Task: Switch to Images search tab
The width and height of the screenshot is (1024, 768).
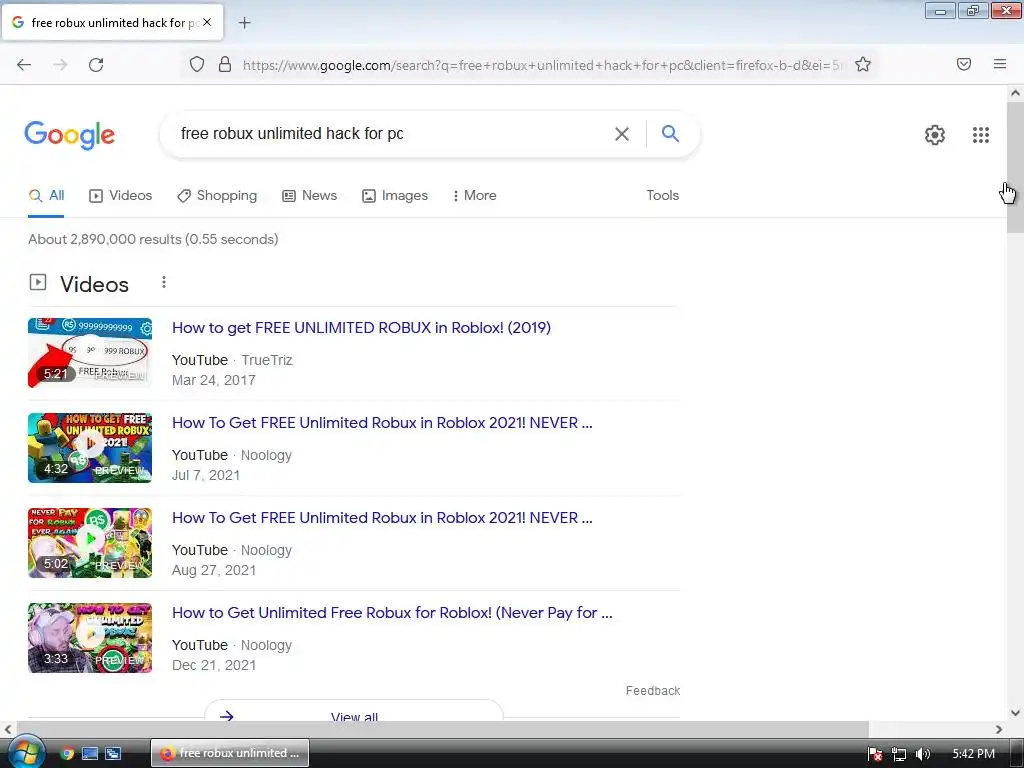Action: (x=395, y=195)
